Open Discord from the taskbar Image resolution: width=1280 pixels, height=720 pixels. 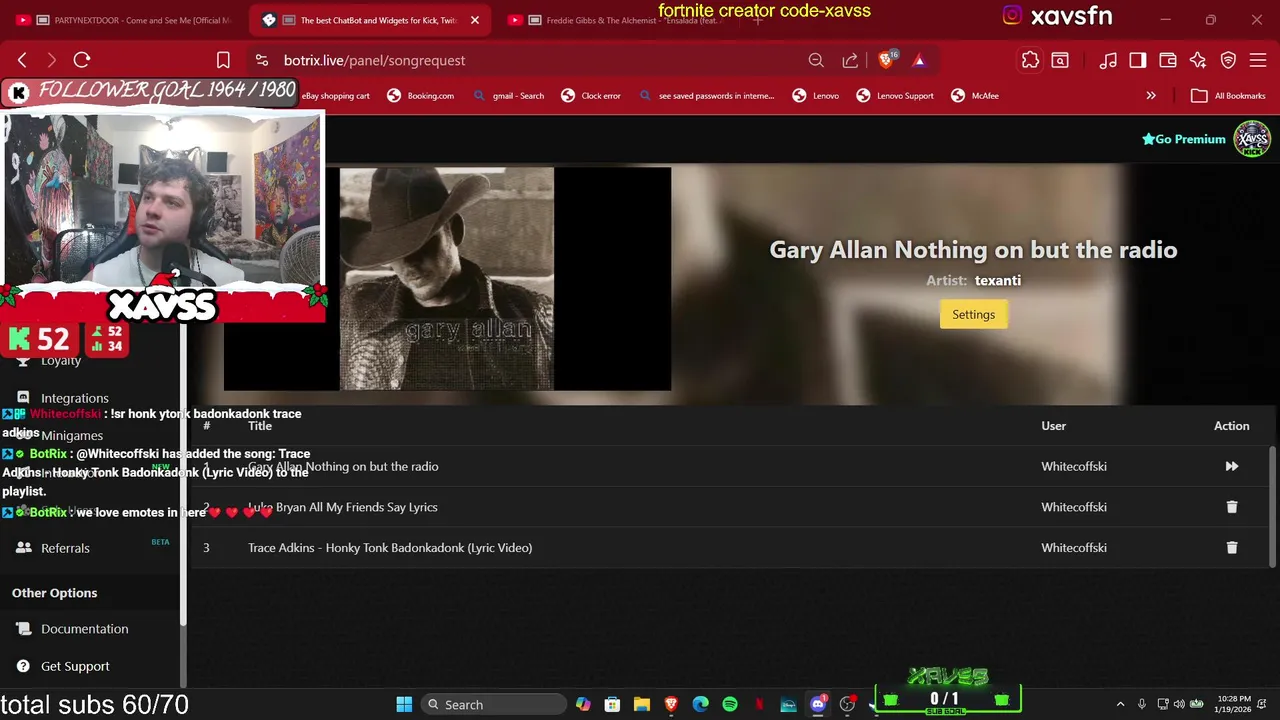tap(818, 705)
